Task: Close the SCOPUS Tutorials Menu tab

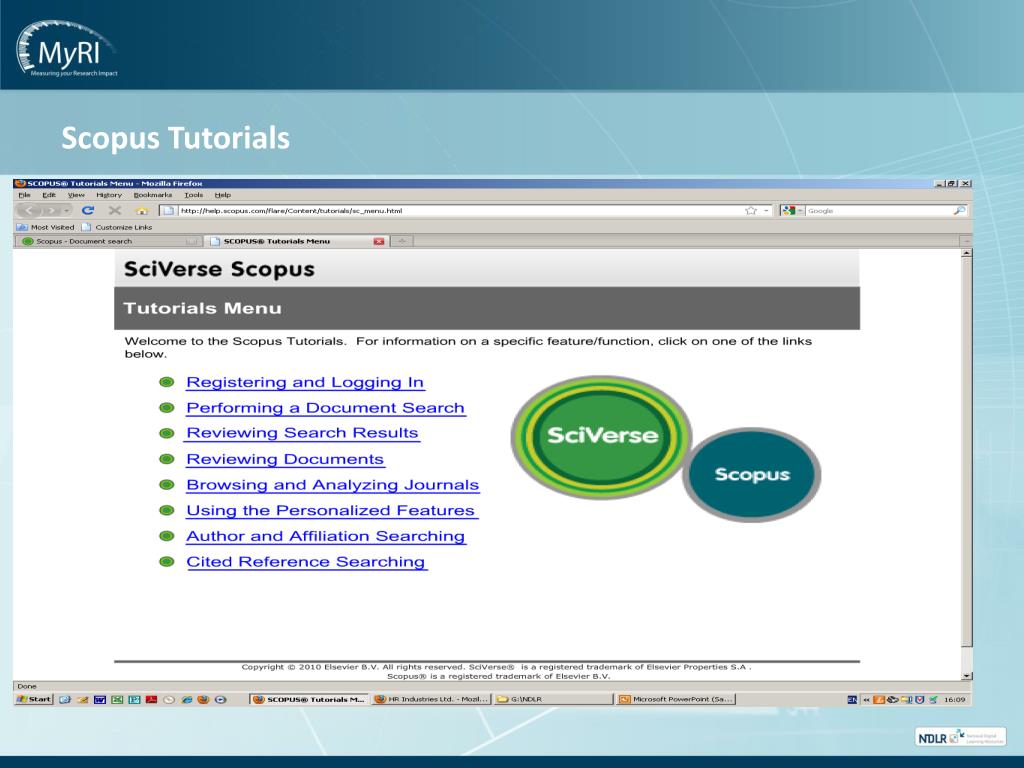Action: pos(379,241)
